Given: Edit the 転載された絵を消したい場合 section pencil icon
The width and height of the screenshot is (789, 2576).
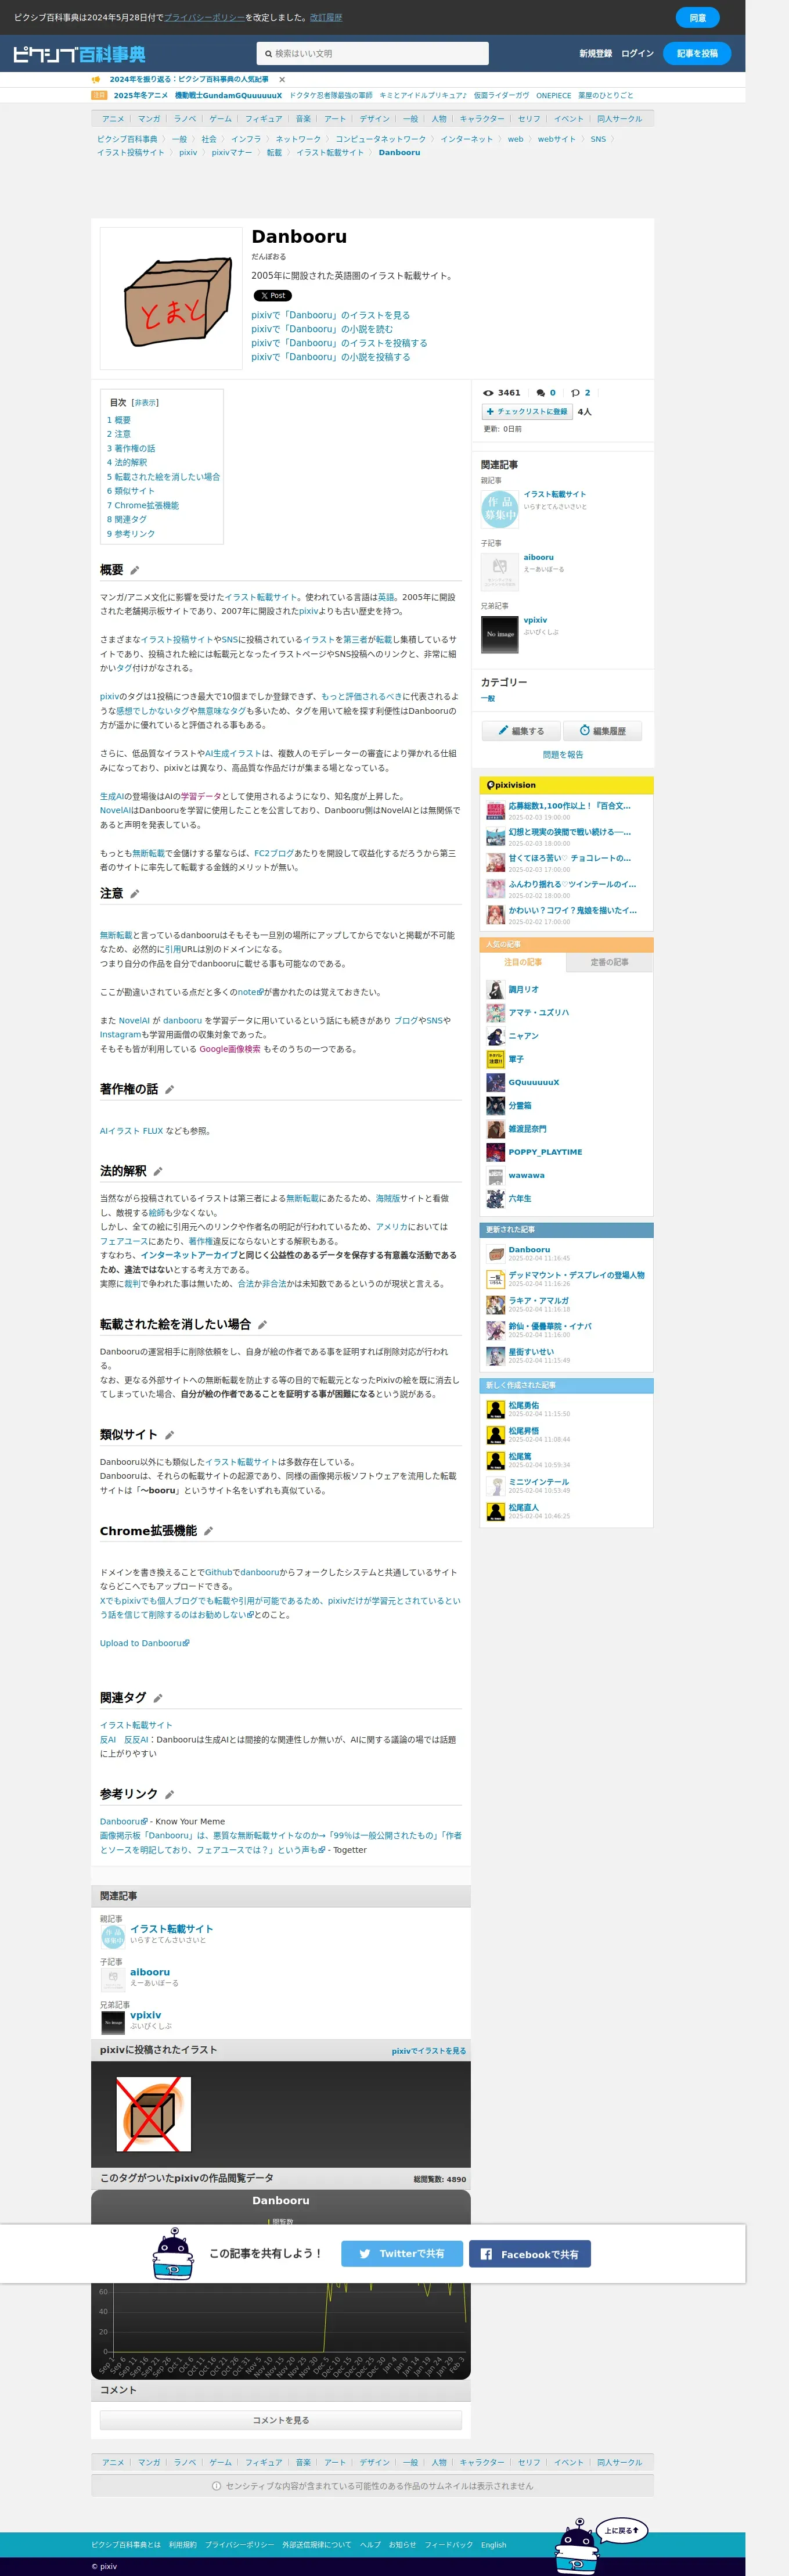Looking at the screenshot, I should click(x=262, y=1325).
